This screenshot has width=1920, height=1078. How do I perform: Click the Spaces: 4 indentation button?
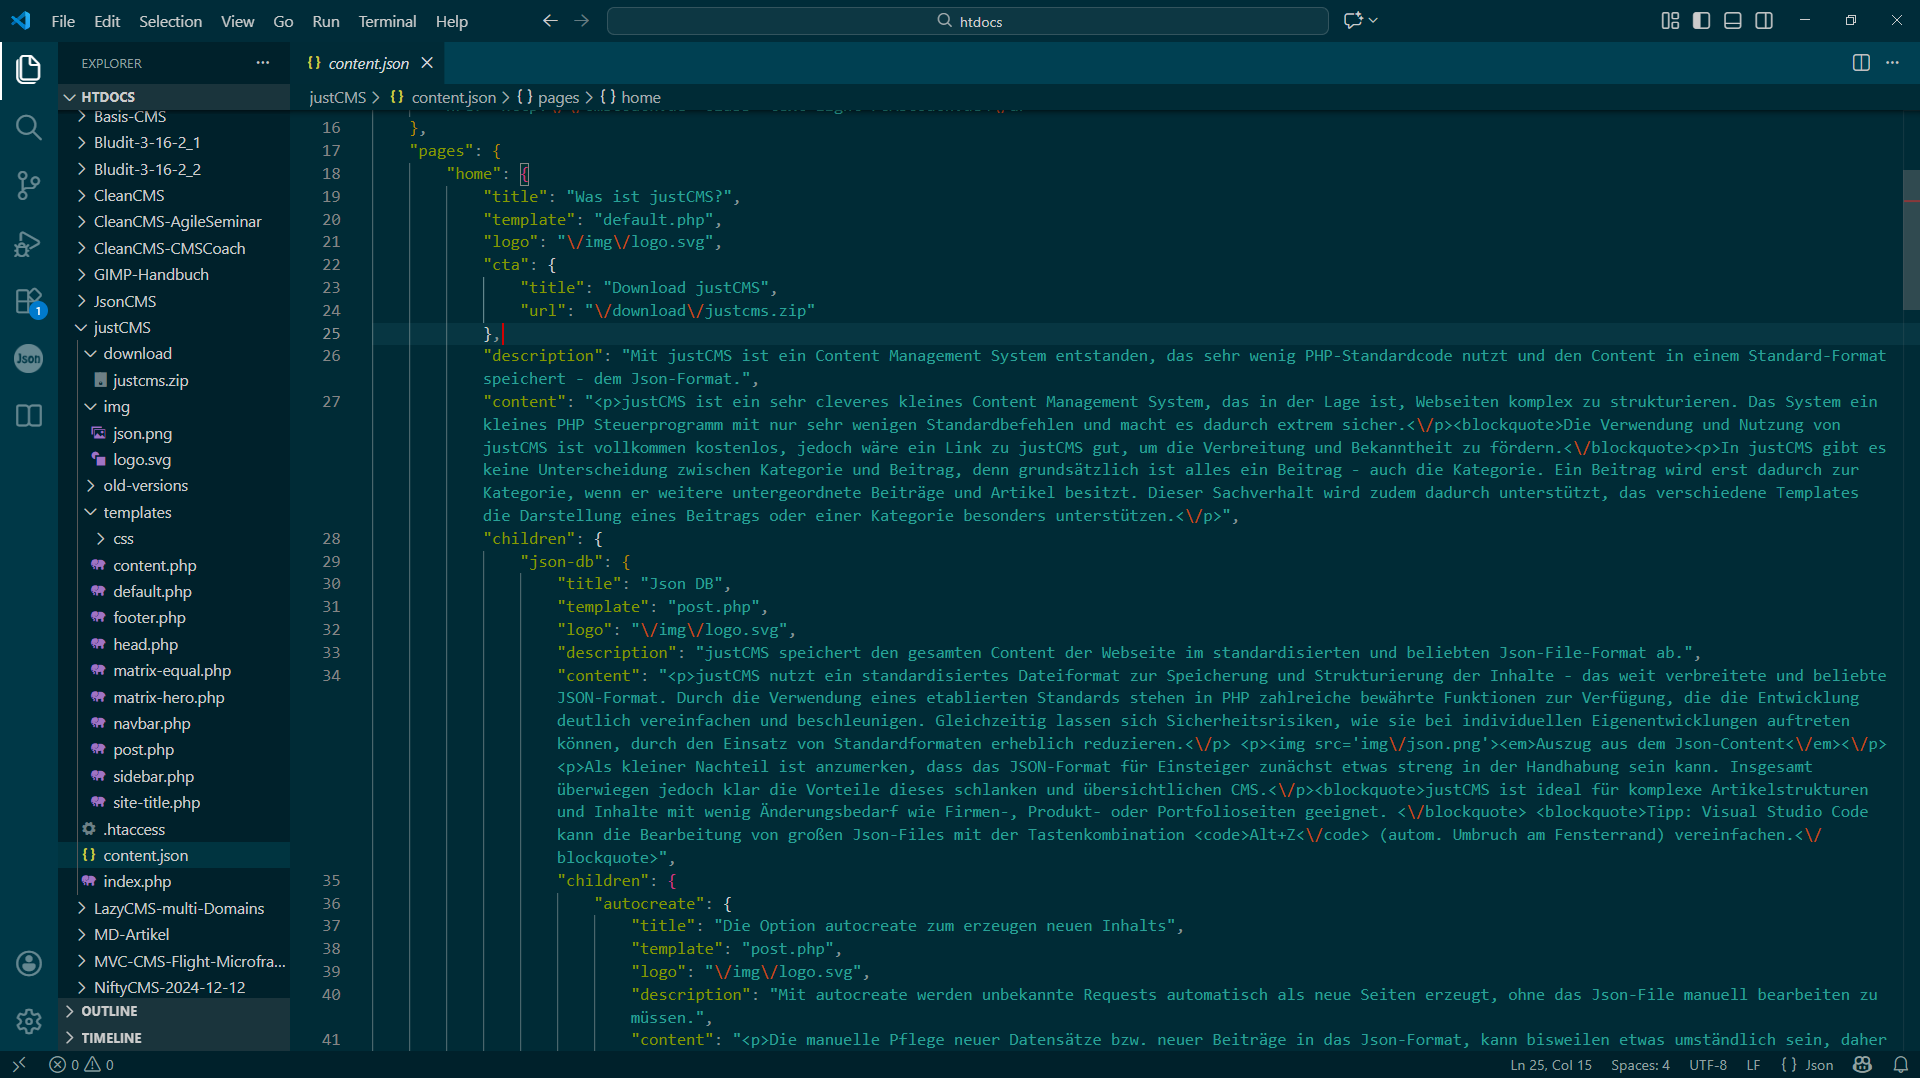[1640, 1065]
